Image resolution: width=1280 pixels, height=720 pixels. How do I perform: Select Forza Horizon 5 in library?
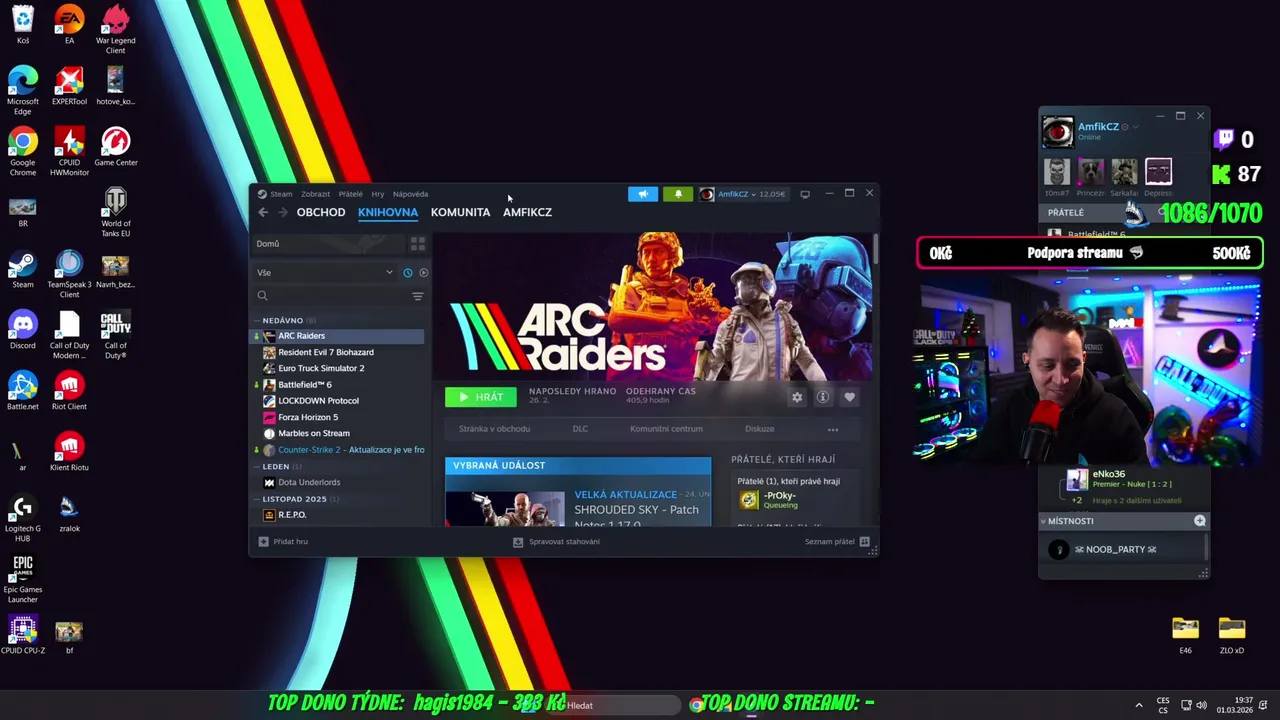(x=308, y=417)
